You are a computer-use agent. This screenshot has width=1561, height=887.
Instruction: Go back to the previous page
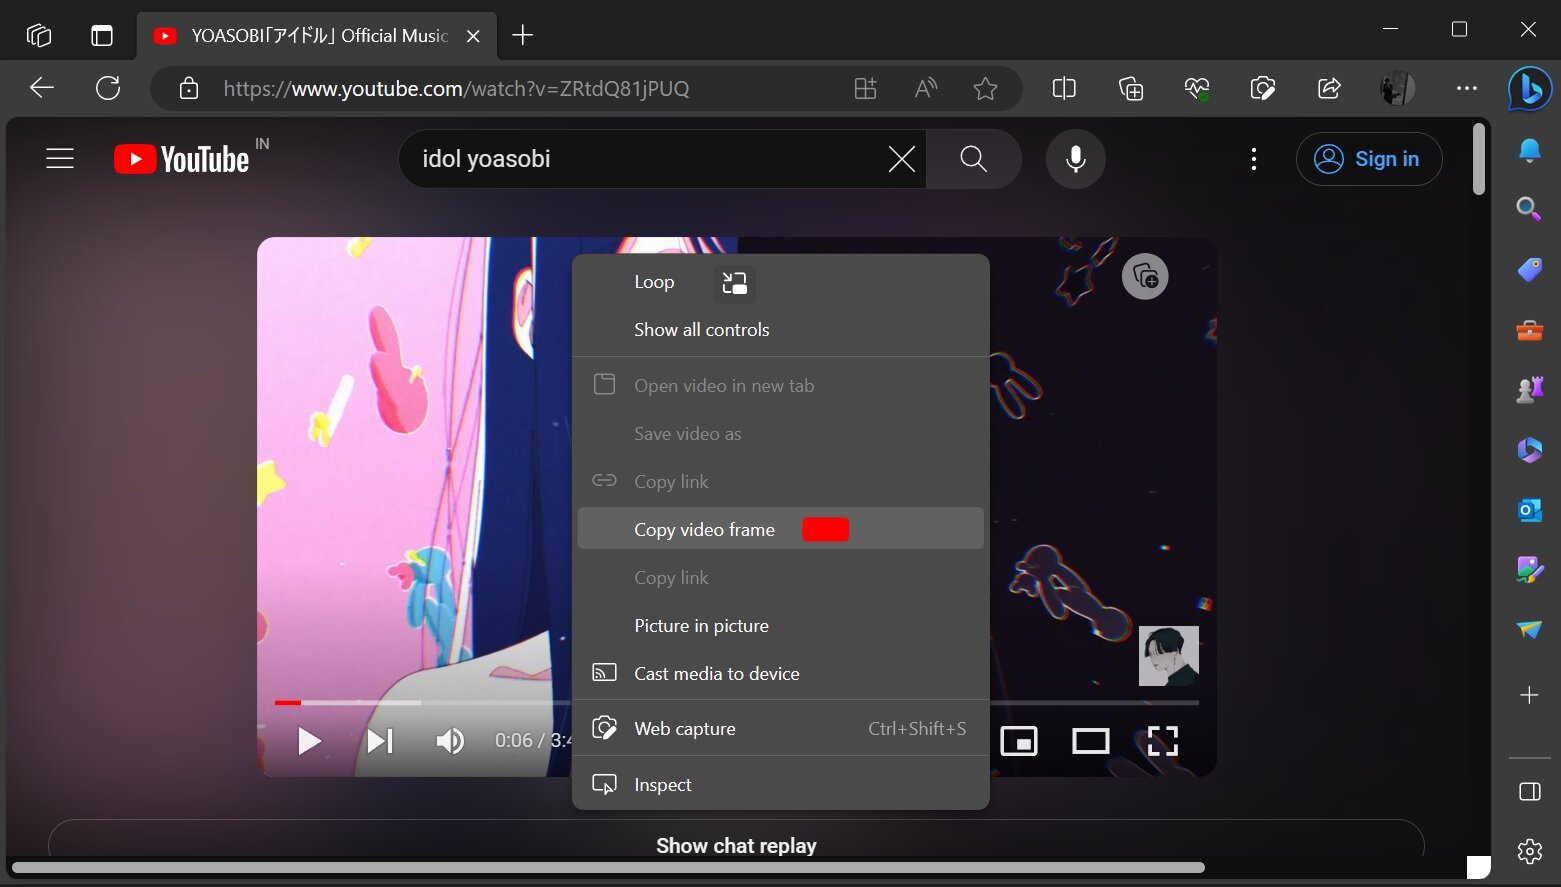(42, 88)
